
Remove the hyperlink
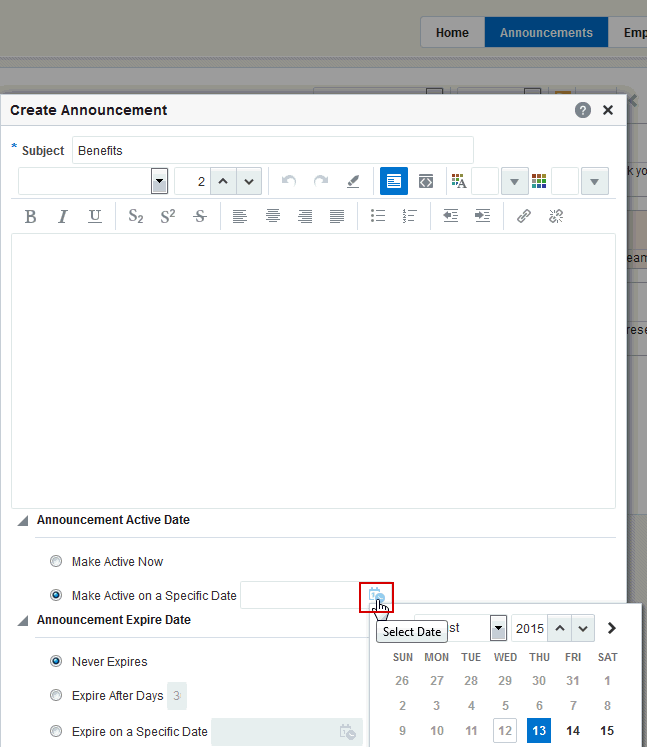coord(556,216)
